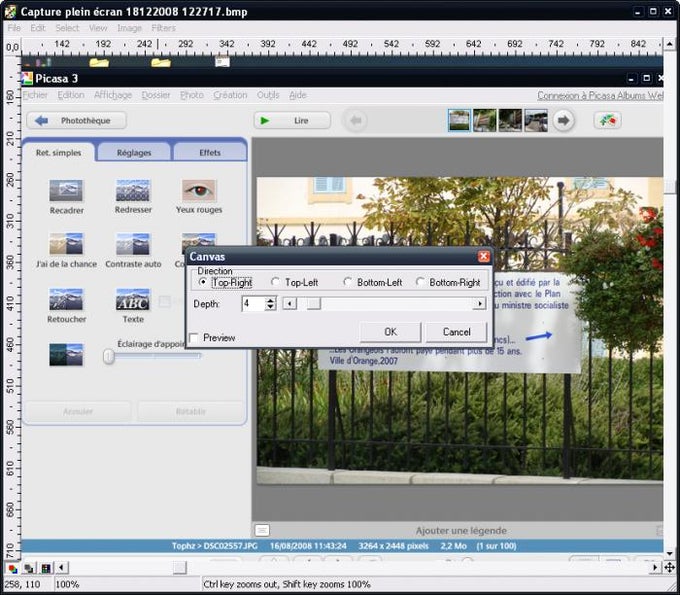Viewport: 680px width, 595px height.
Task: Click the Photothèque back button
Action: pos(76,121)
